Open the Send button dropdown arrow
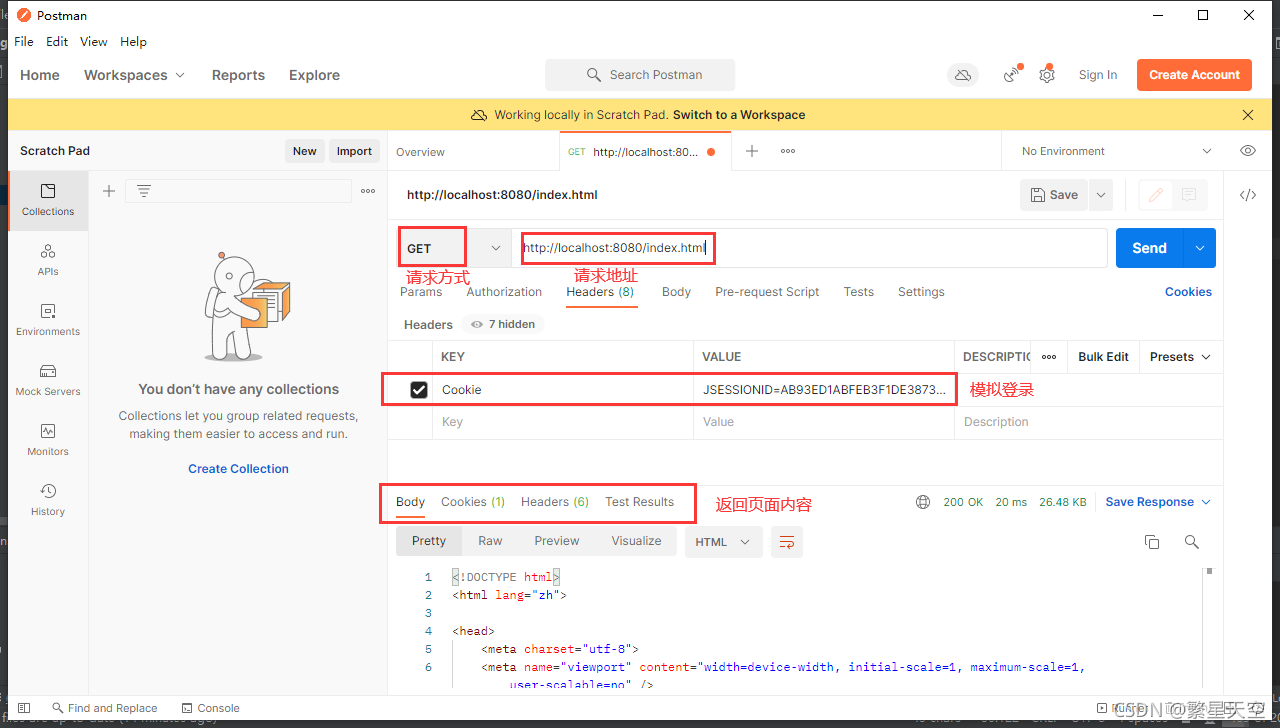The height and width of the screenshot is (728, 1280). (x=1200, y=248)
